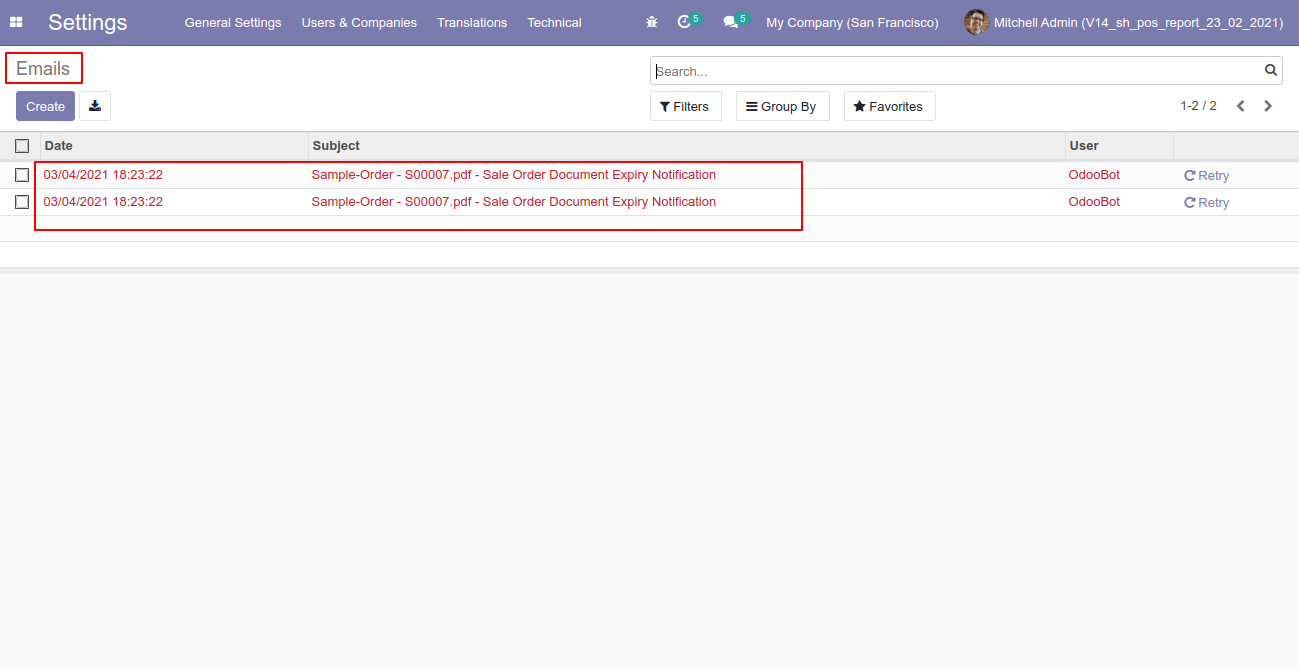Click the search magnifier icon

point(1271,70)
